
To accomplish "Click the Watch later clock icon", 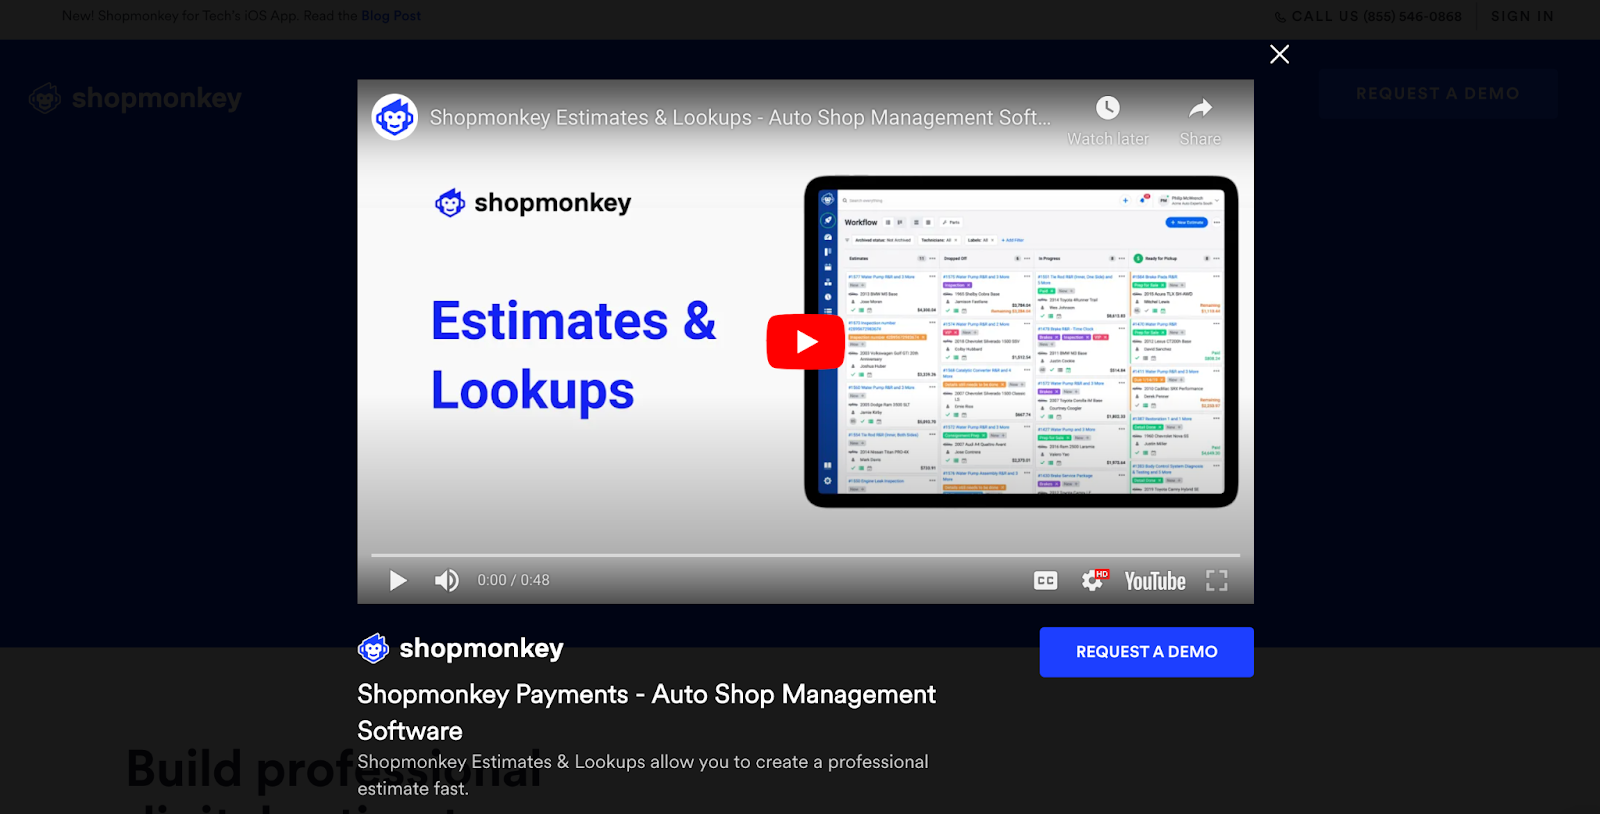I will (x=1107, y=108).
